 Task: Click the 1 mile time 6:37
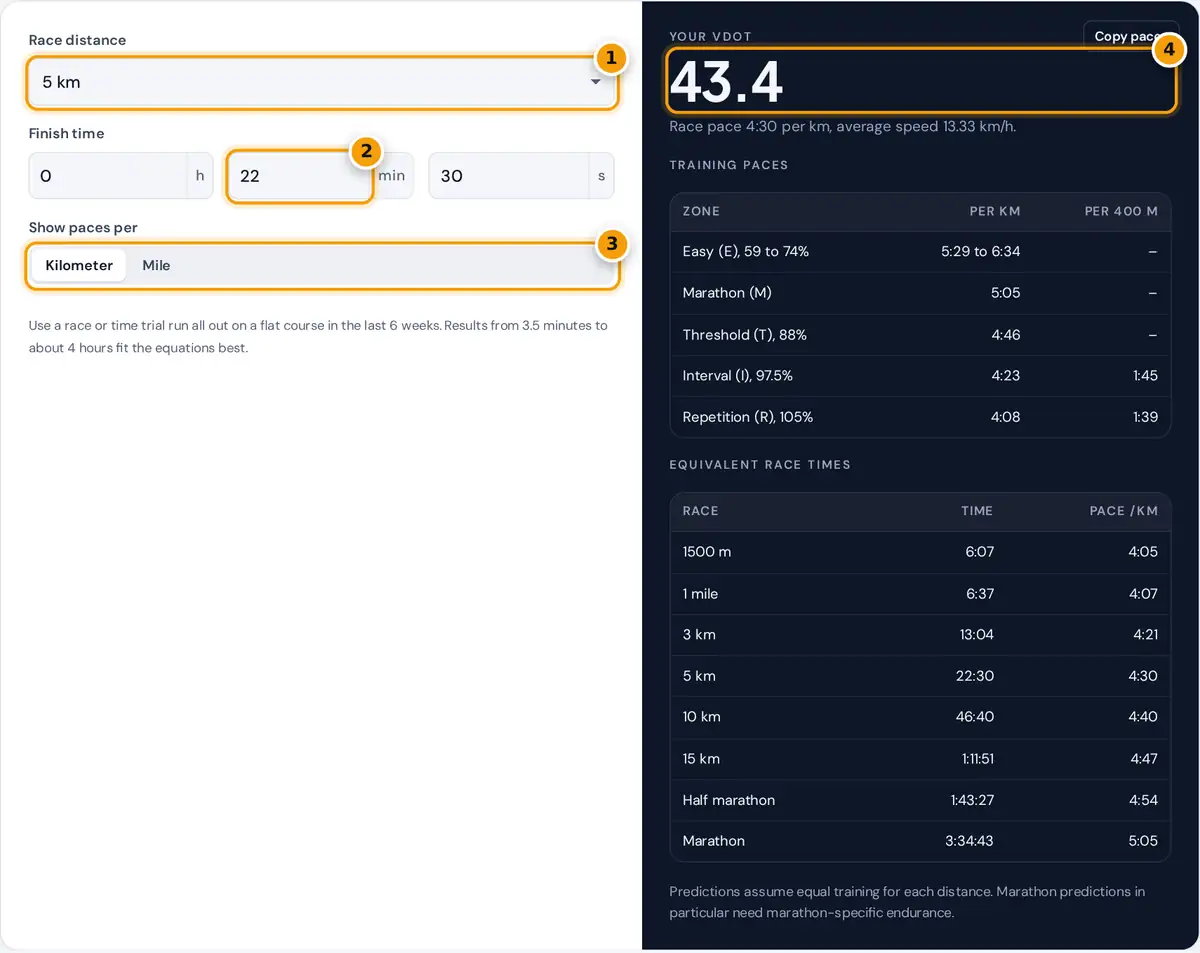[979, 594]
